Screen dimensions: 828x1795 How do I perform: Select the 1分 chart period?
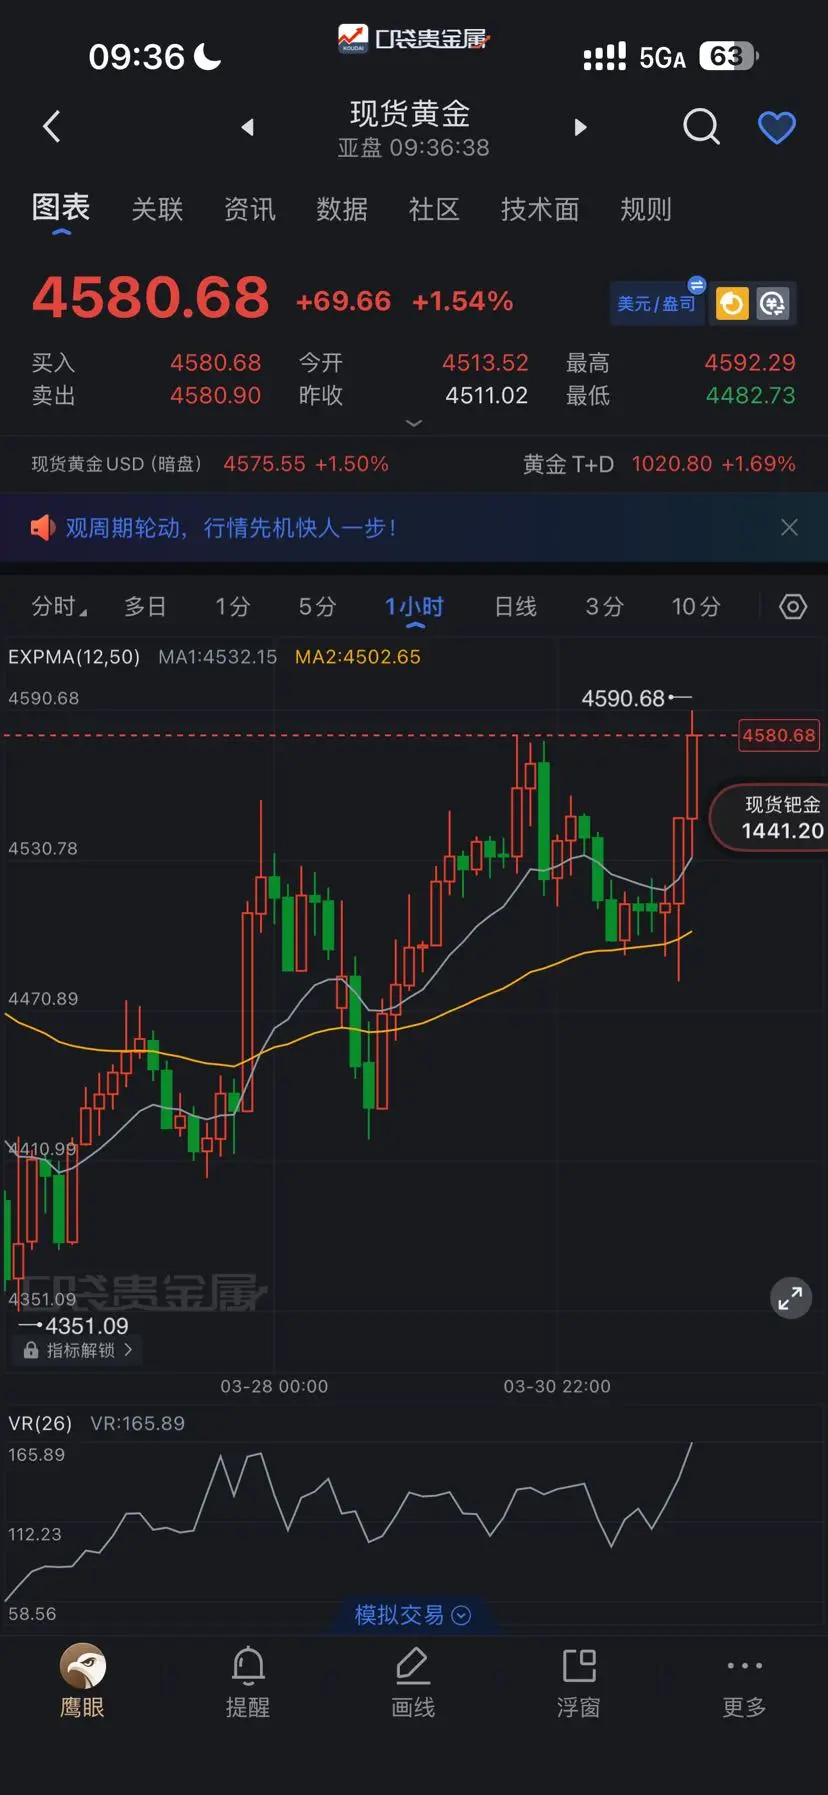pyautogui.click(x=233, y=606)
